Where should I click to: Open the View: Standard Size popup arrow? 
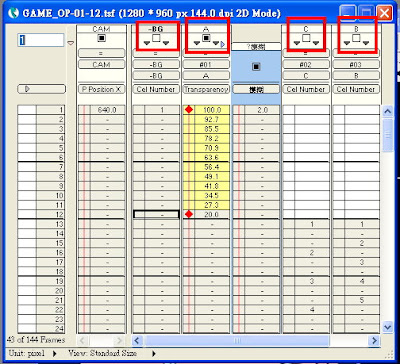[154, 353]
